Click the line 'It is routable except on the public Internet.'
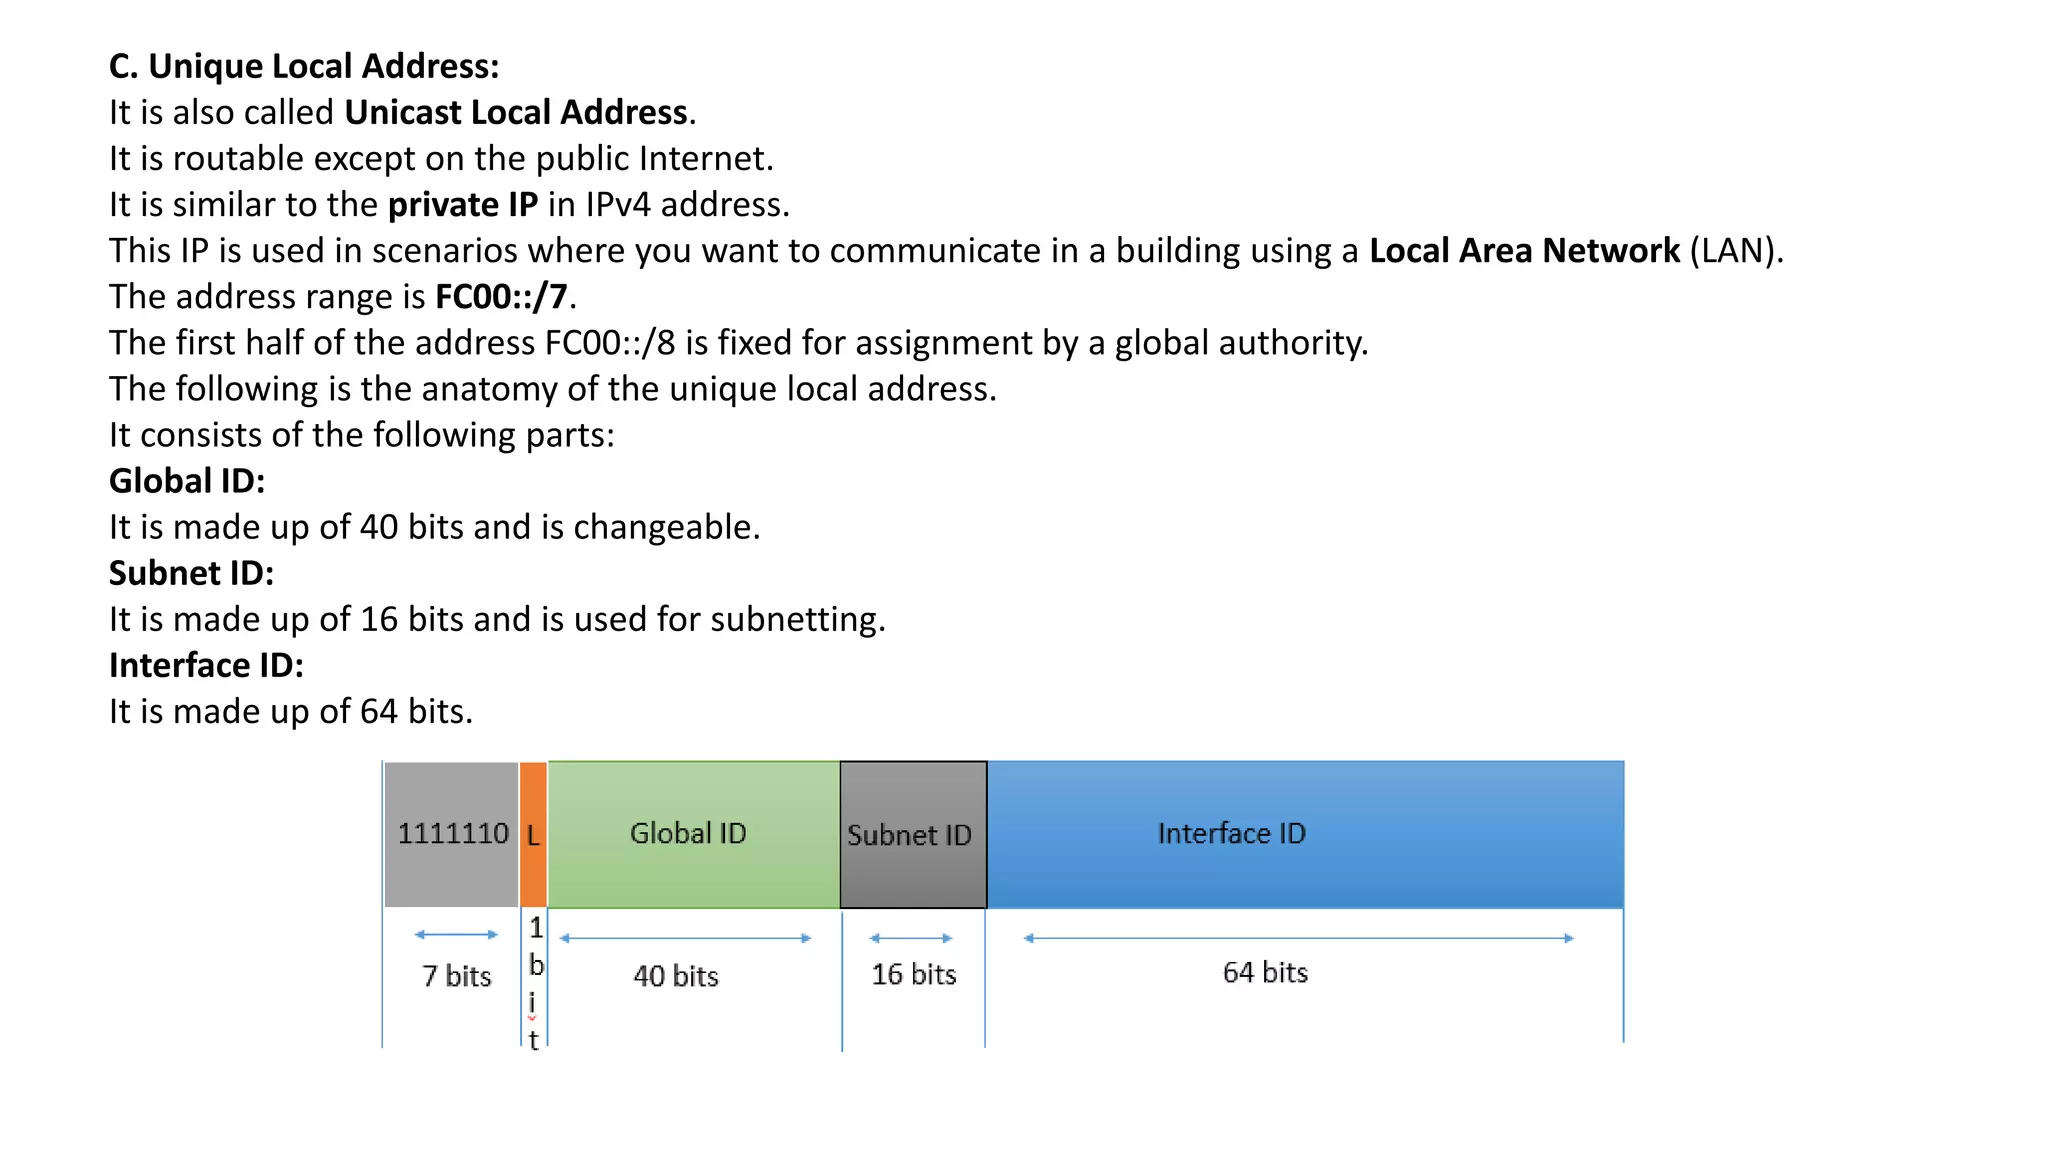The height and width of the screenshot is (1152, 2048). pos(441,158)
